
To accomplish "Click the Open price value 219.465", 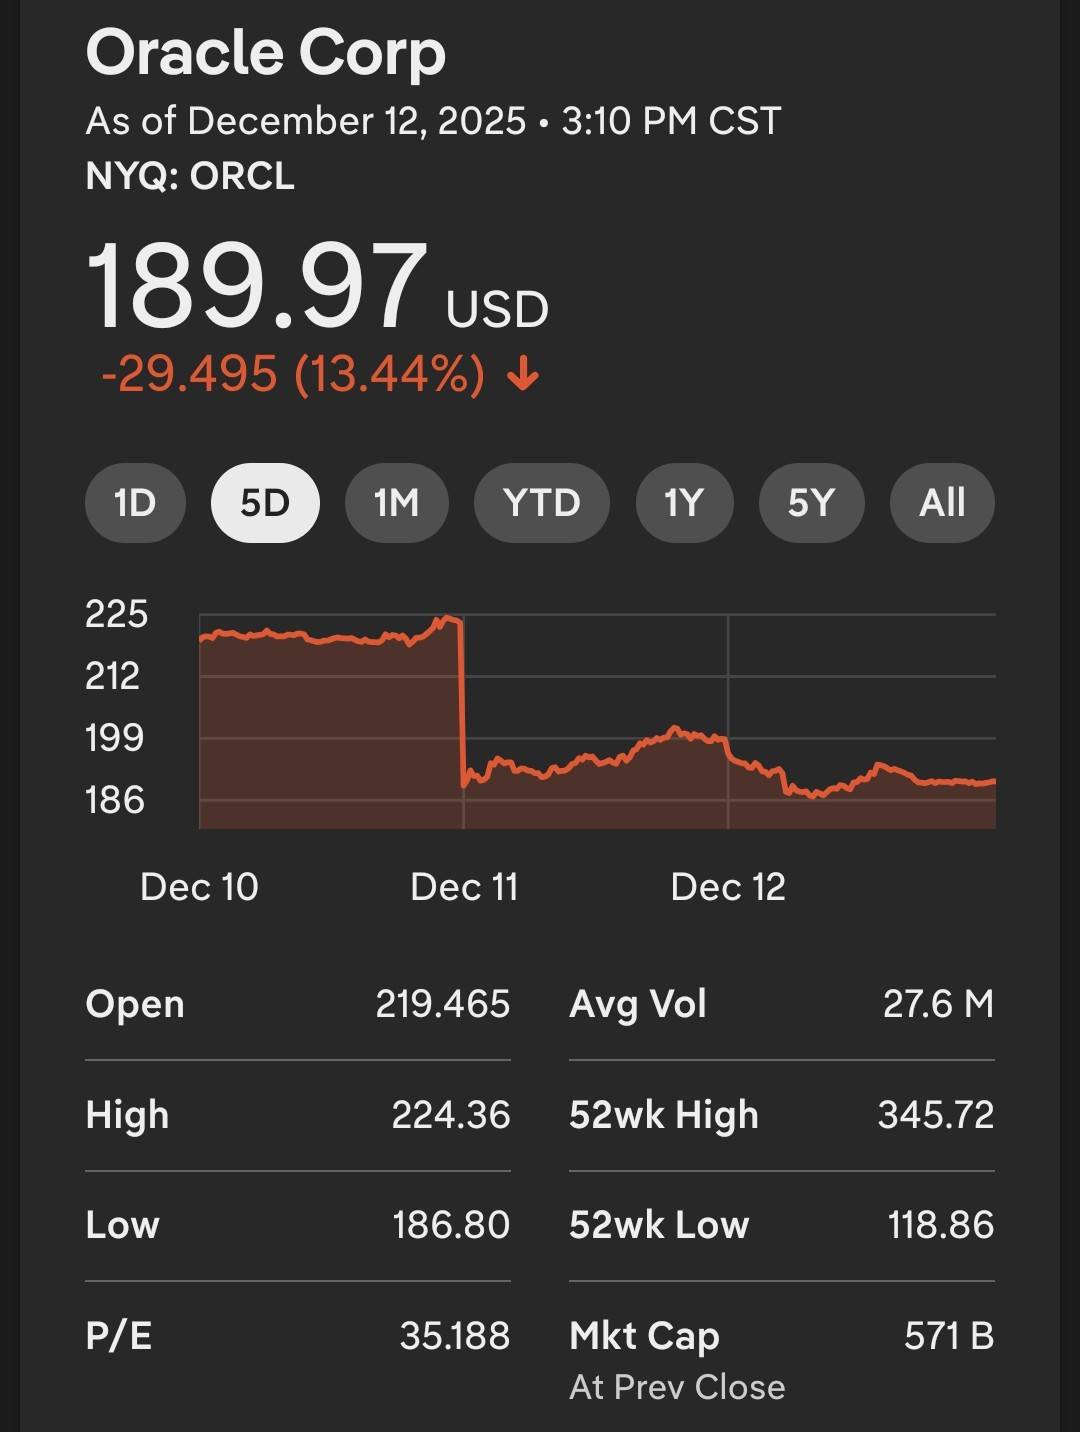I will [443, 1004].
